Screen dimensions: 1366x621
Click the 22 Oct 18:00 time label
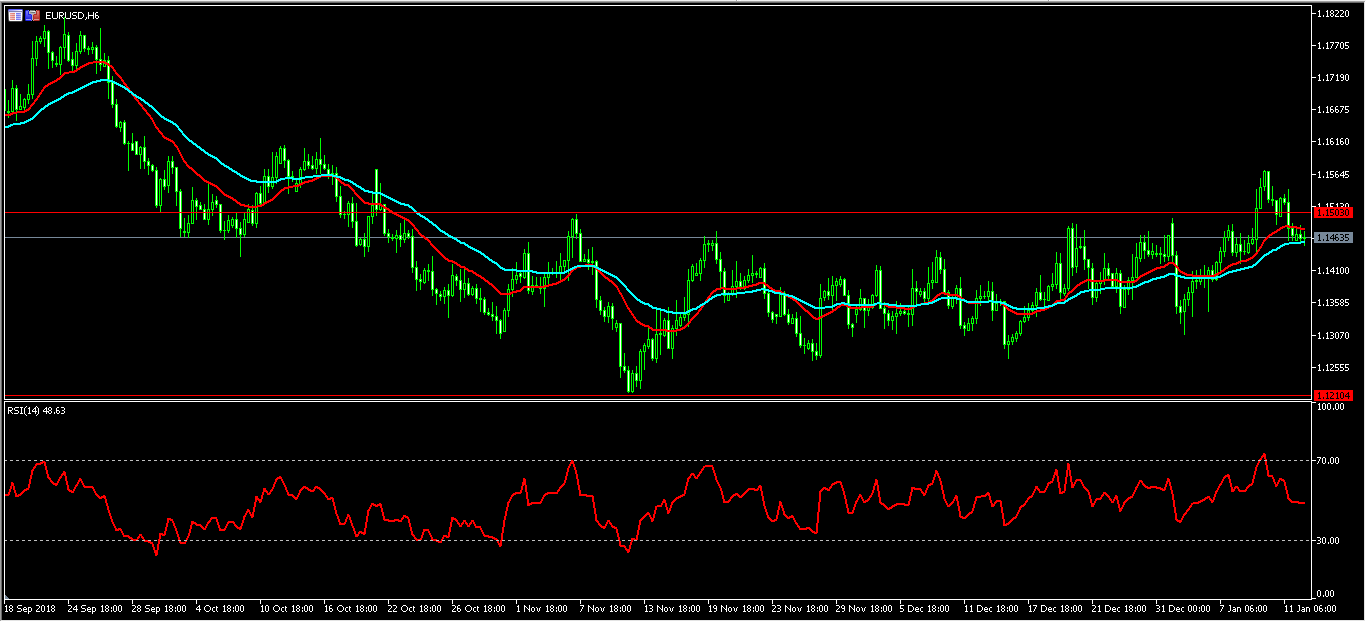point(412,608)
